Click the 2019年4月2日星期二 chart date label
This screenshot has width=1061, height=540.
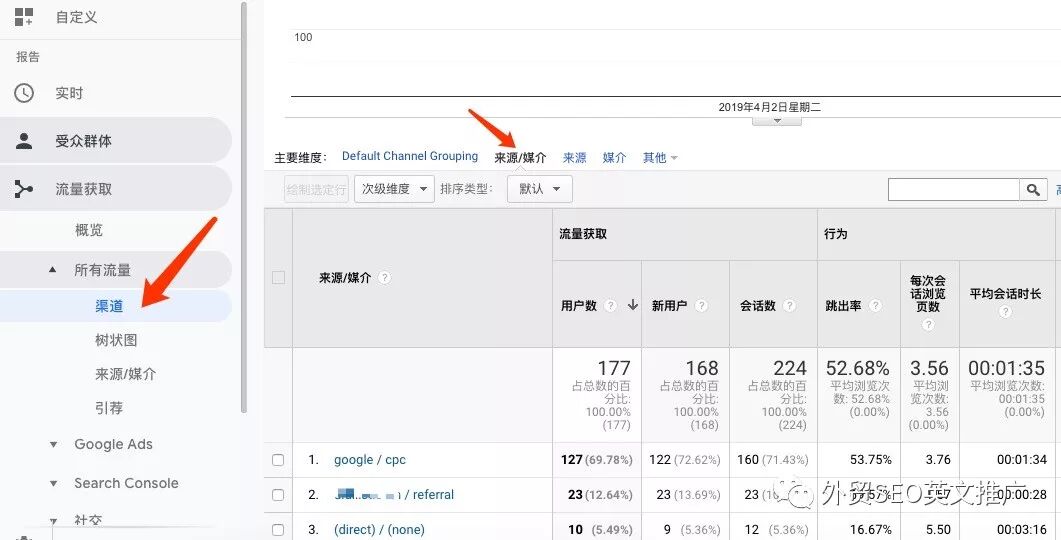pos(769,107)
